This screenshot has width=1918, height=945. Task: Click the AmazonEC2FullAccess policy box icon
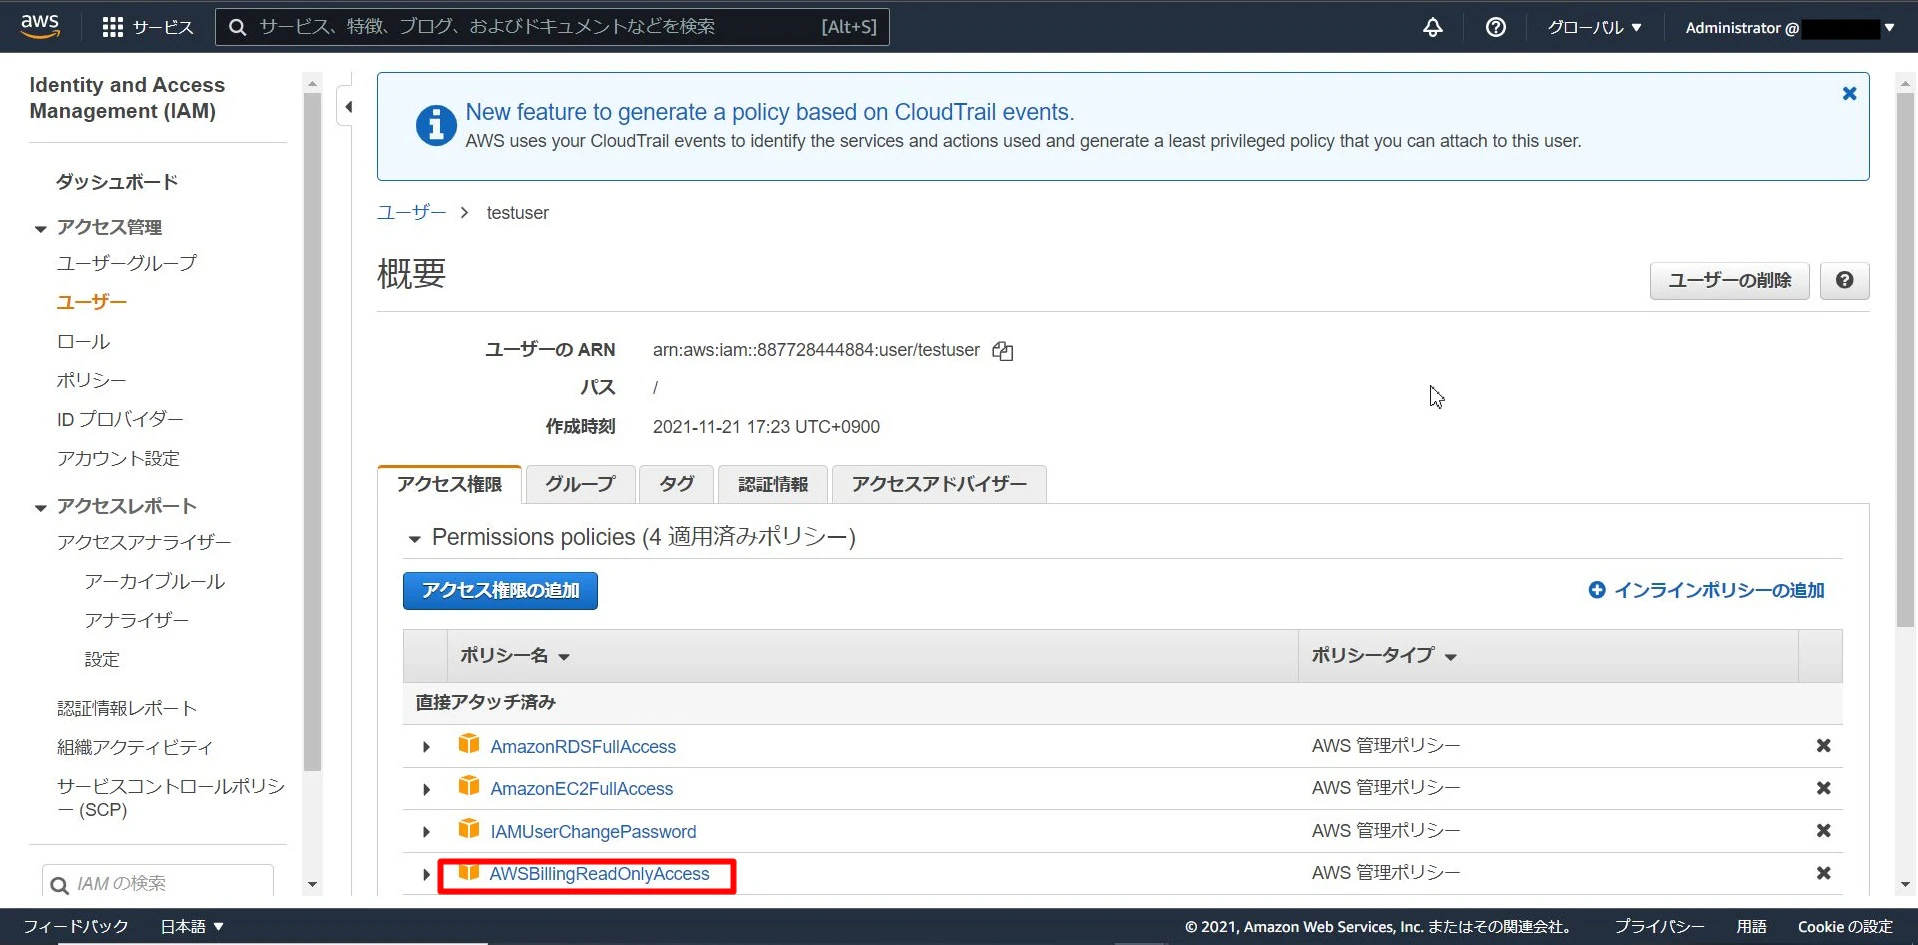pos(469,786)
